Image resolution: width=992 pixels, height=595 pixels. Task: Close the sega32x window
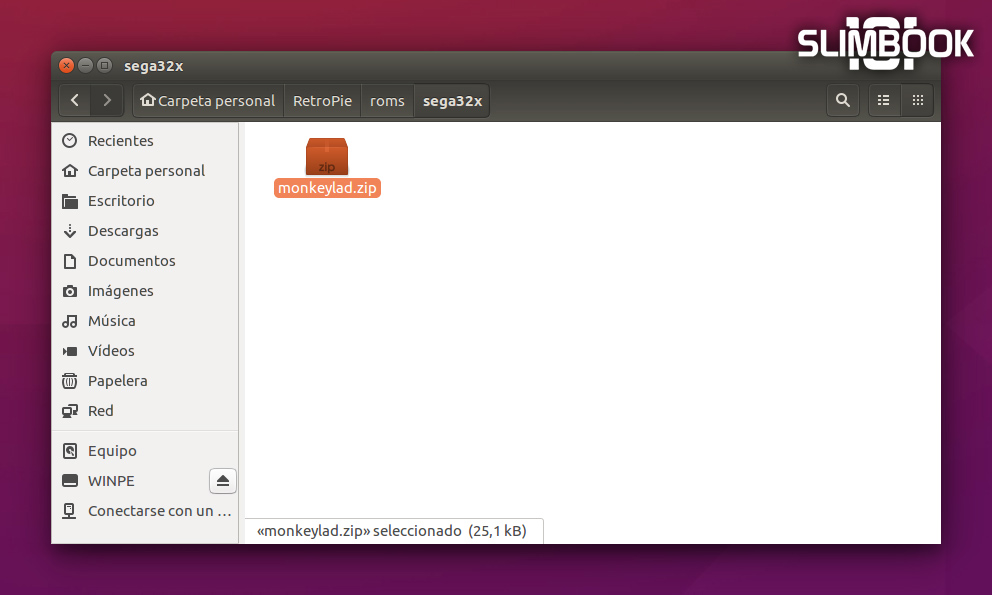point(67,66)
